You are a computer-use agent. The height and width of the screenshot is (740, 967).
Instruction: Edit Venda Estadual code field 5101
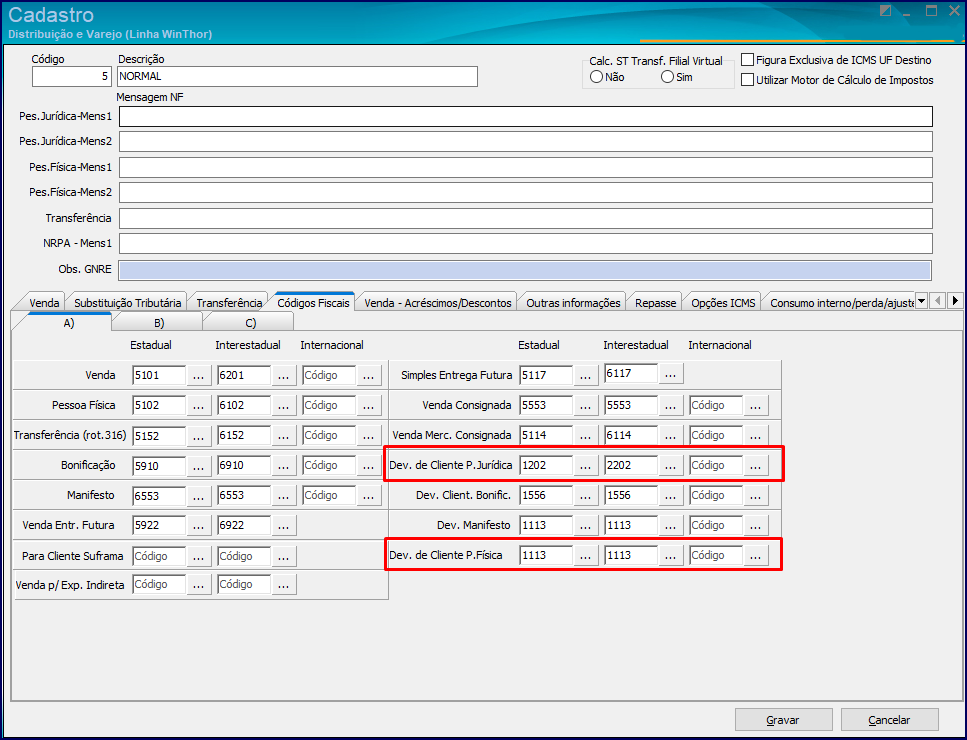click(x=158, y=376)
